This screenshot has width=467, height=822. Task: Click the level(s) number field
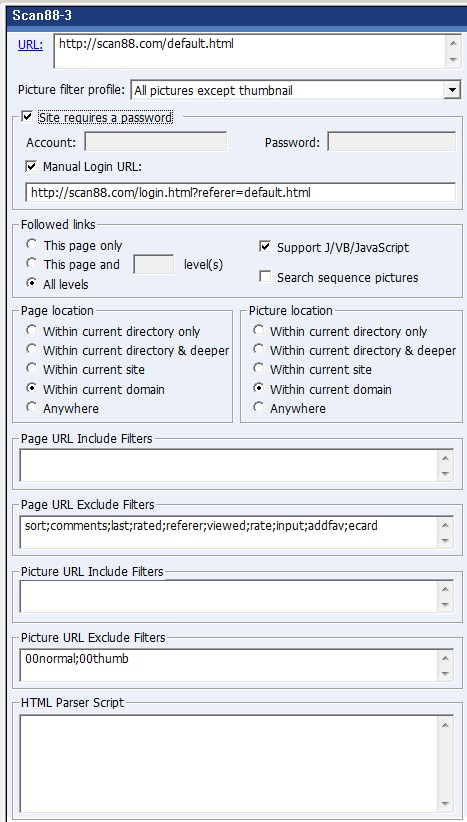point(154,265)
